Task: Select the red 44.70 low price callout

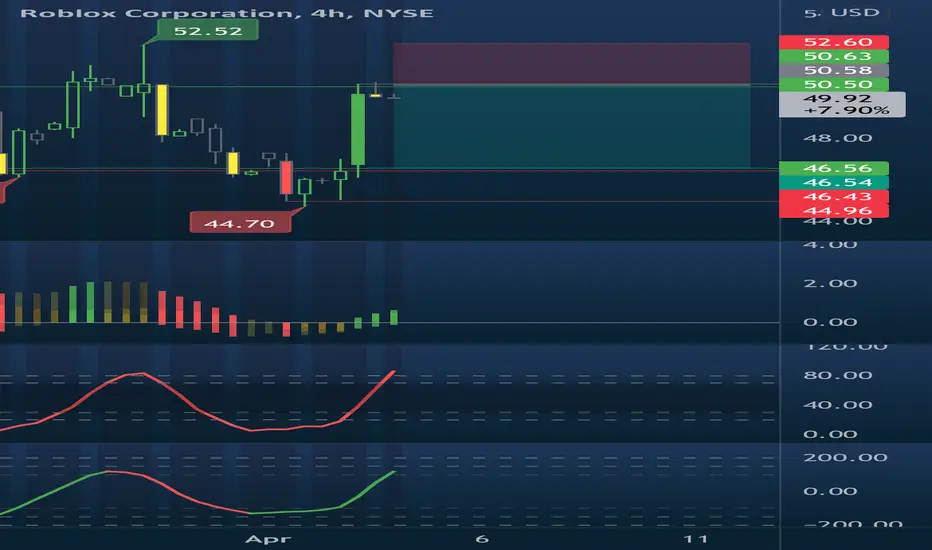Action: [x=240, y=223]
